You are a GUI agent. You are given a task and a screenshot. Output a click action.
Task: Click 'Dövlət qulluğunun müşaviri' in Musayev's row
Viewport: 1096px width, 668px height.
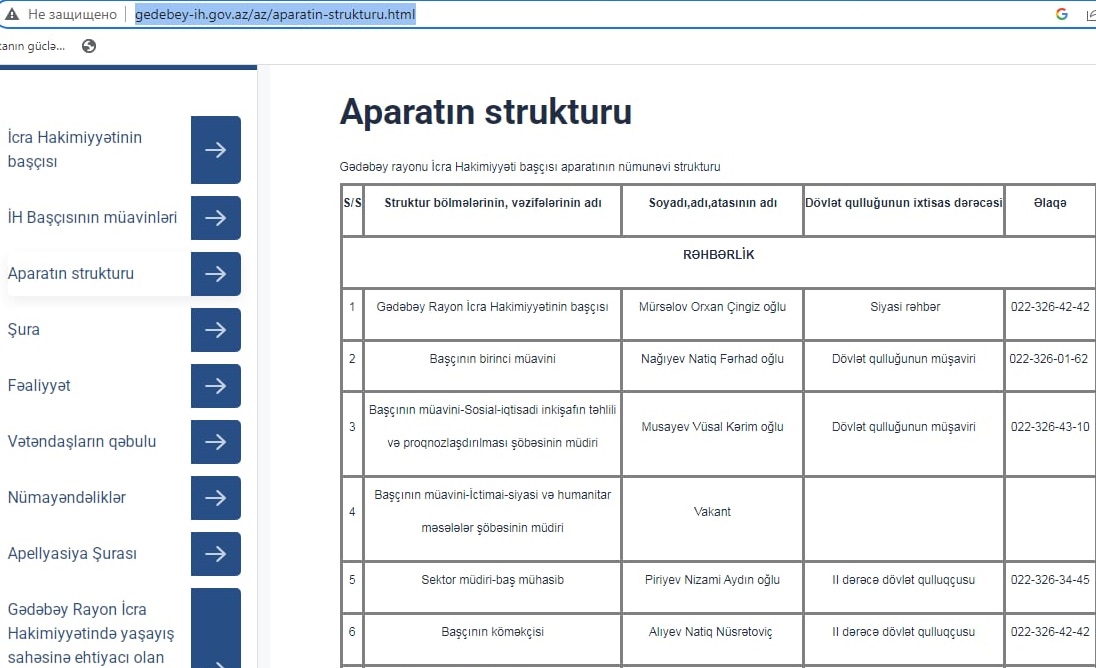coord(904,426)
